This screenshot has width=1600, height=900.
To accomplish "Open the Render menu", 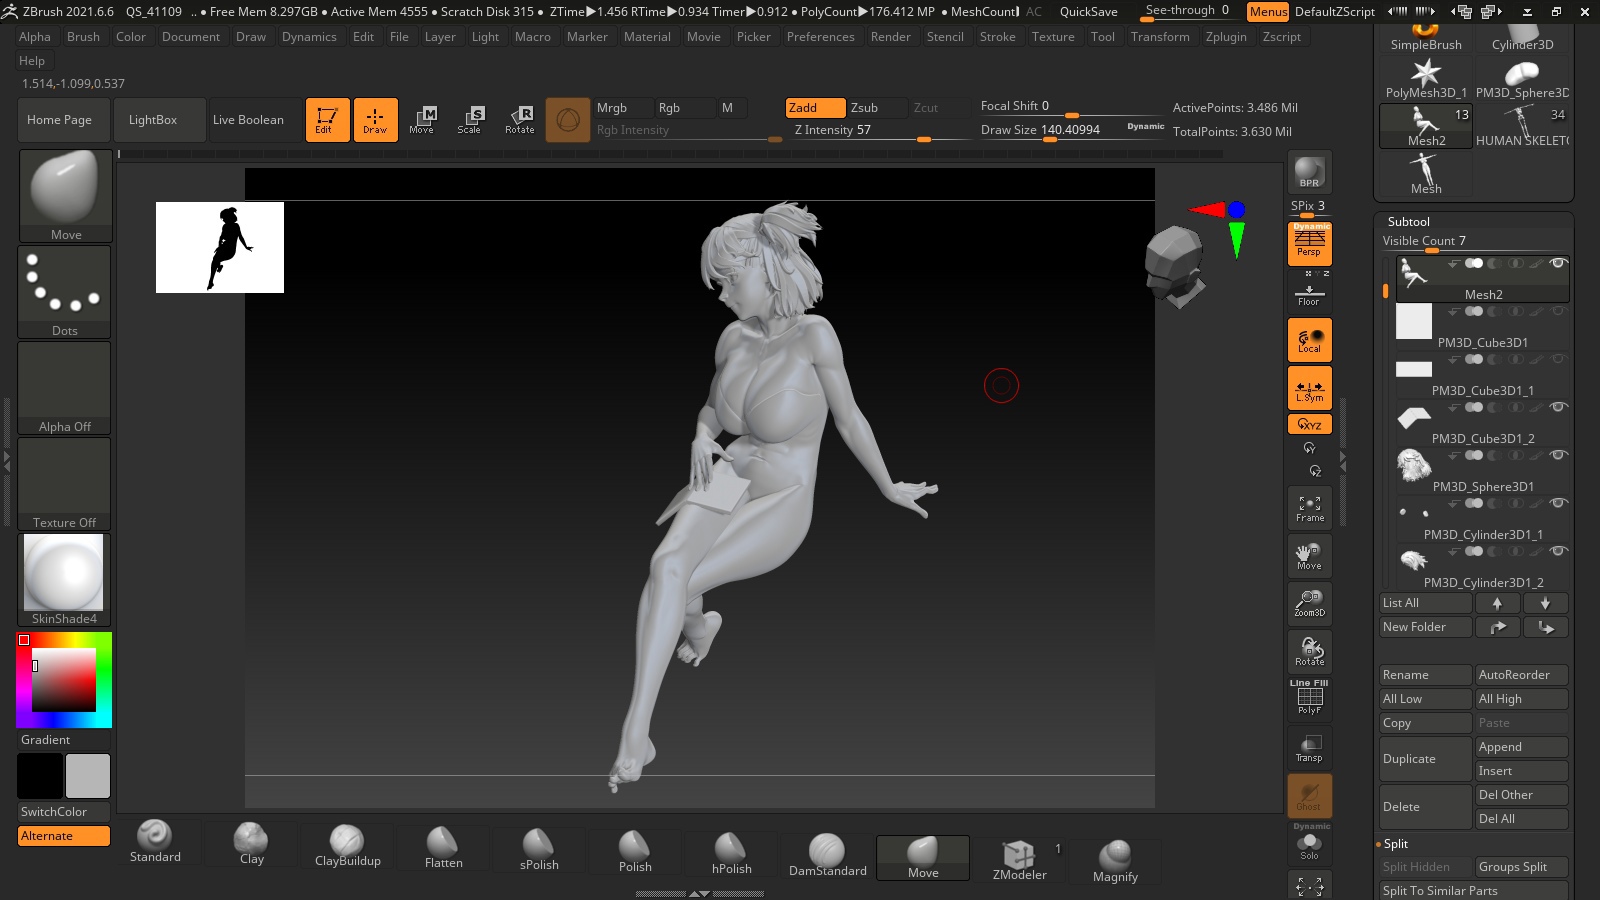I will pos(891,37).
